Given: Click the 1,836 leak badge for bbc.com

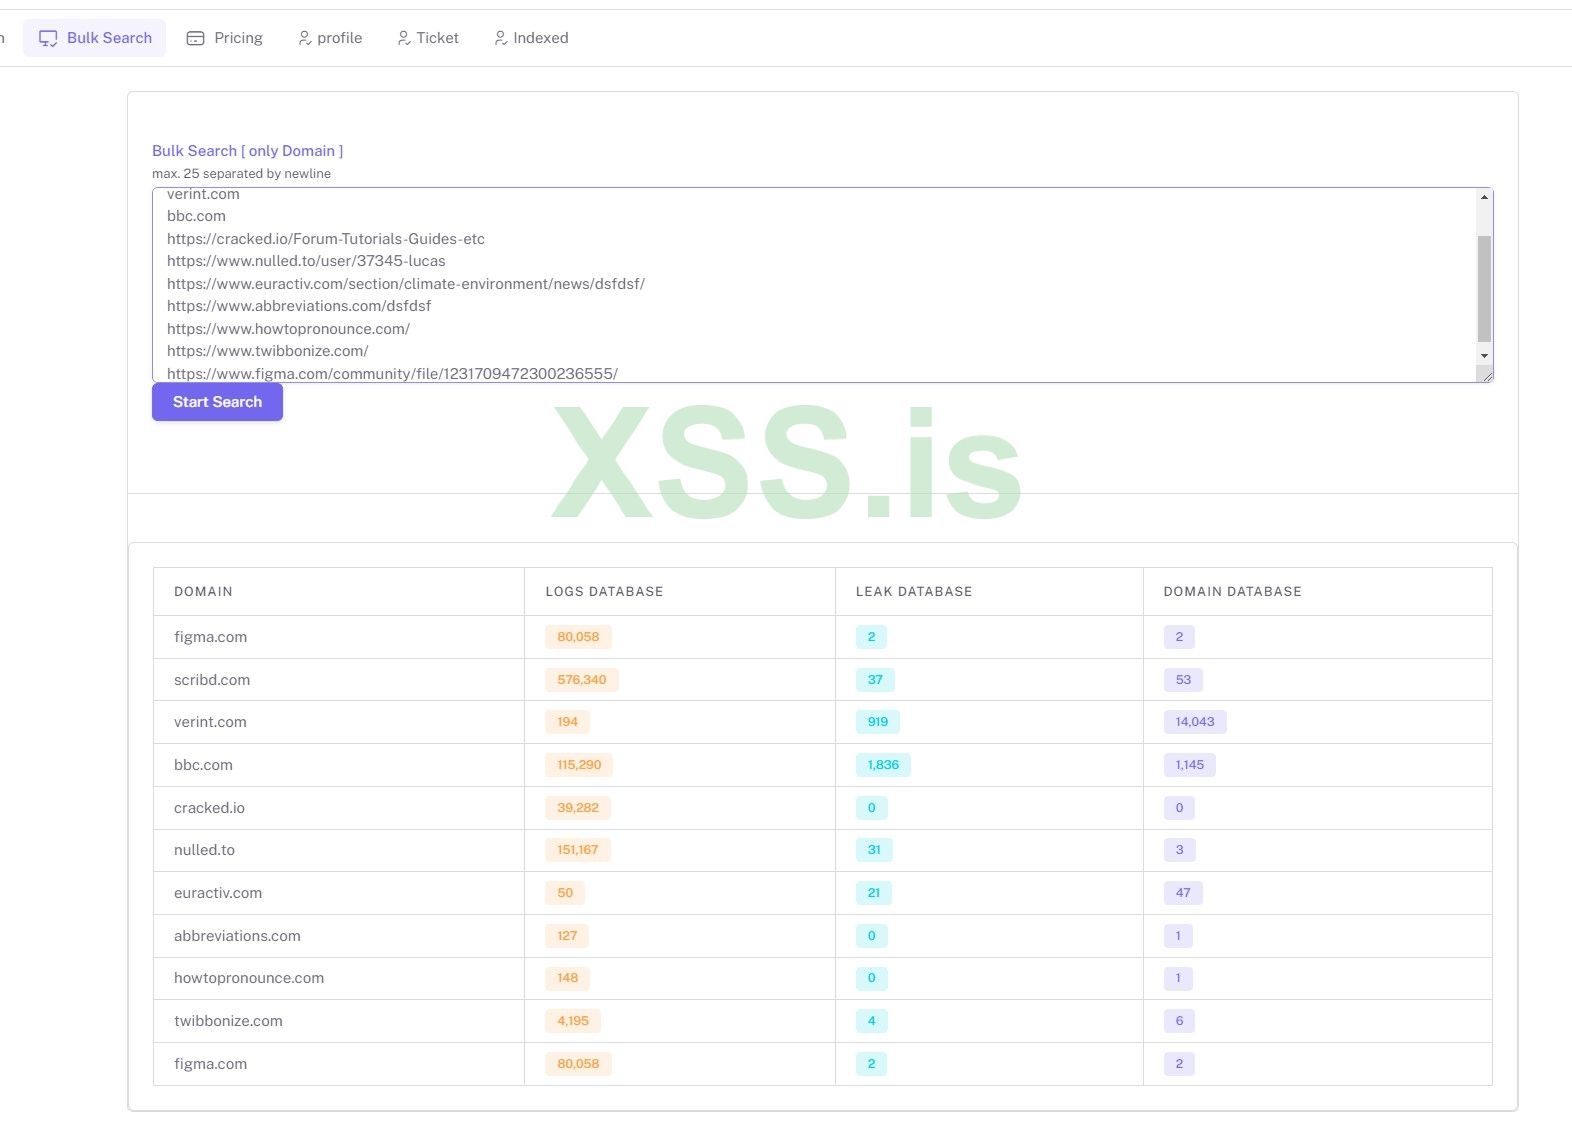Looking at the screenshot, I should 883,765.
